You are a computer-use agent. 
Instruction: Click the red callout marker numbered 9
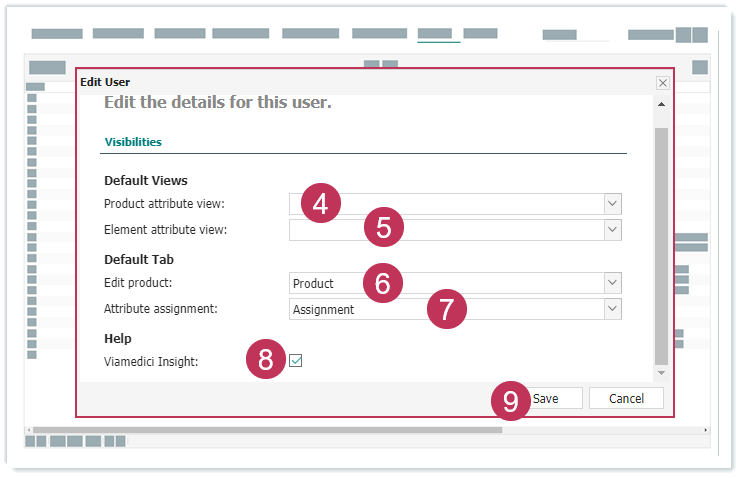[x=511, y=401]
